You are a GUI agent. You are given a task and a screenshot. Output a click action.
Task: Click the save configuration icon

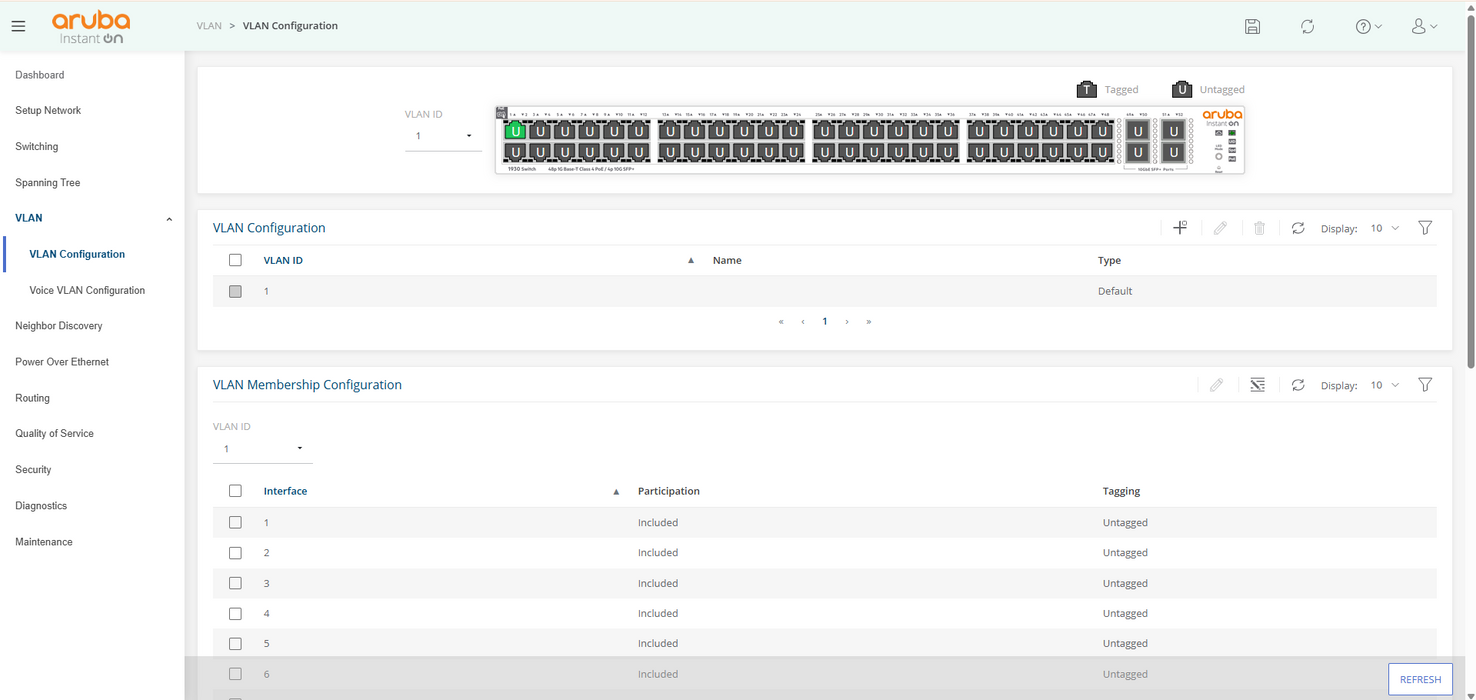pyautogui.click(x=1252, y=27)
